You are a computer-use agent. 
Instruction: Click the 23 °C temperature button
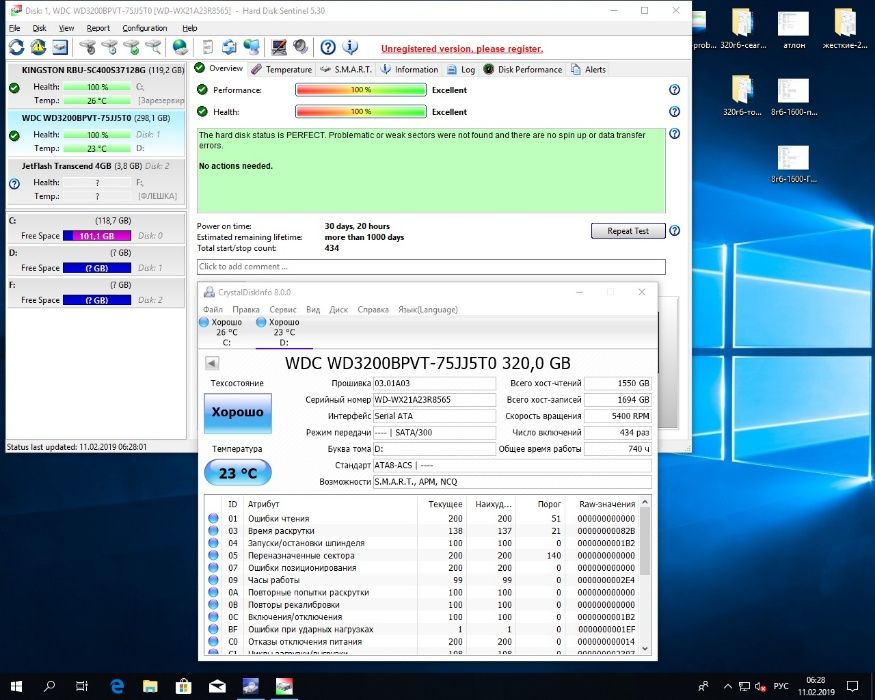[x=238, y=473]
